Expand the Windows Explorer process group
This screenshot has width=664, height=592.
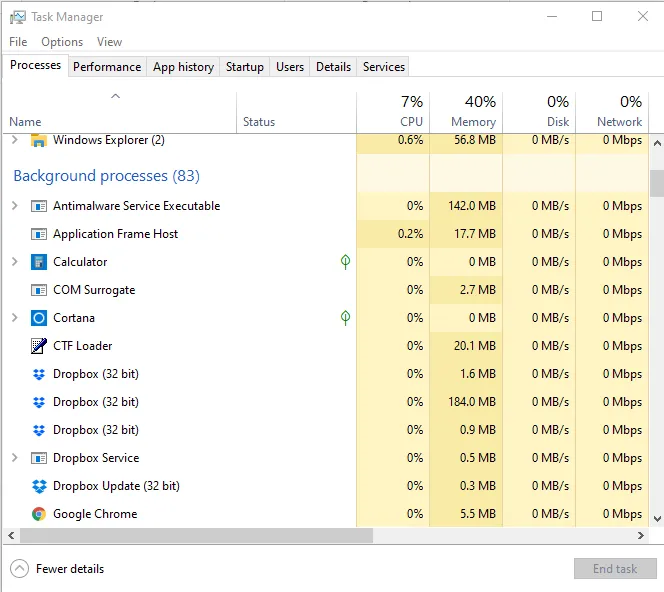click(x=14, y=141)
